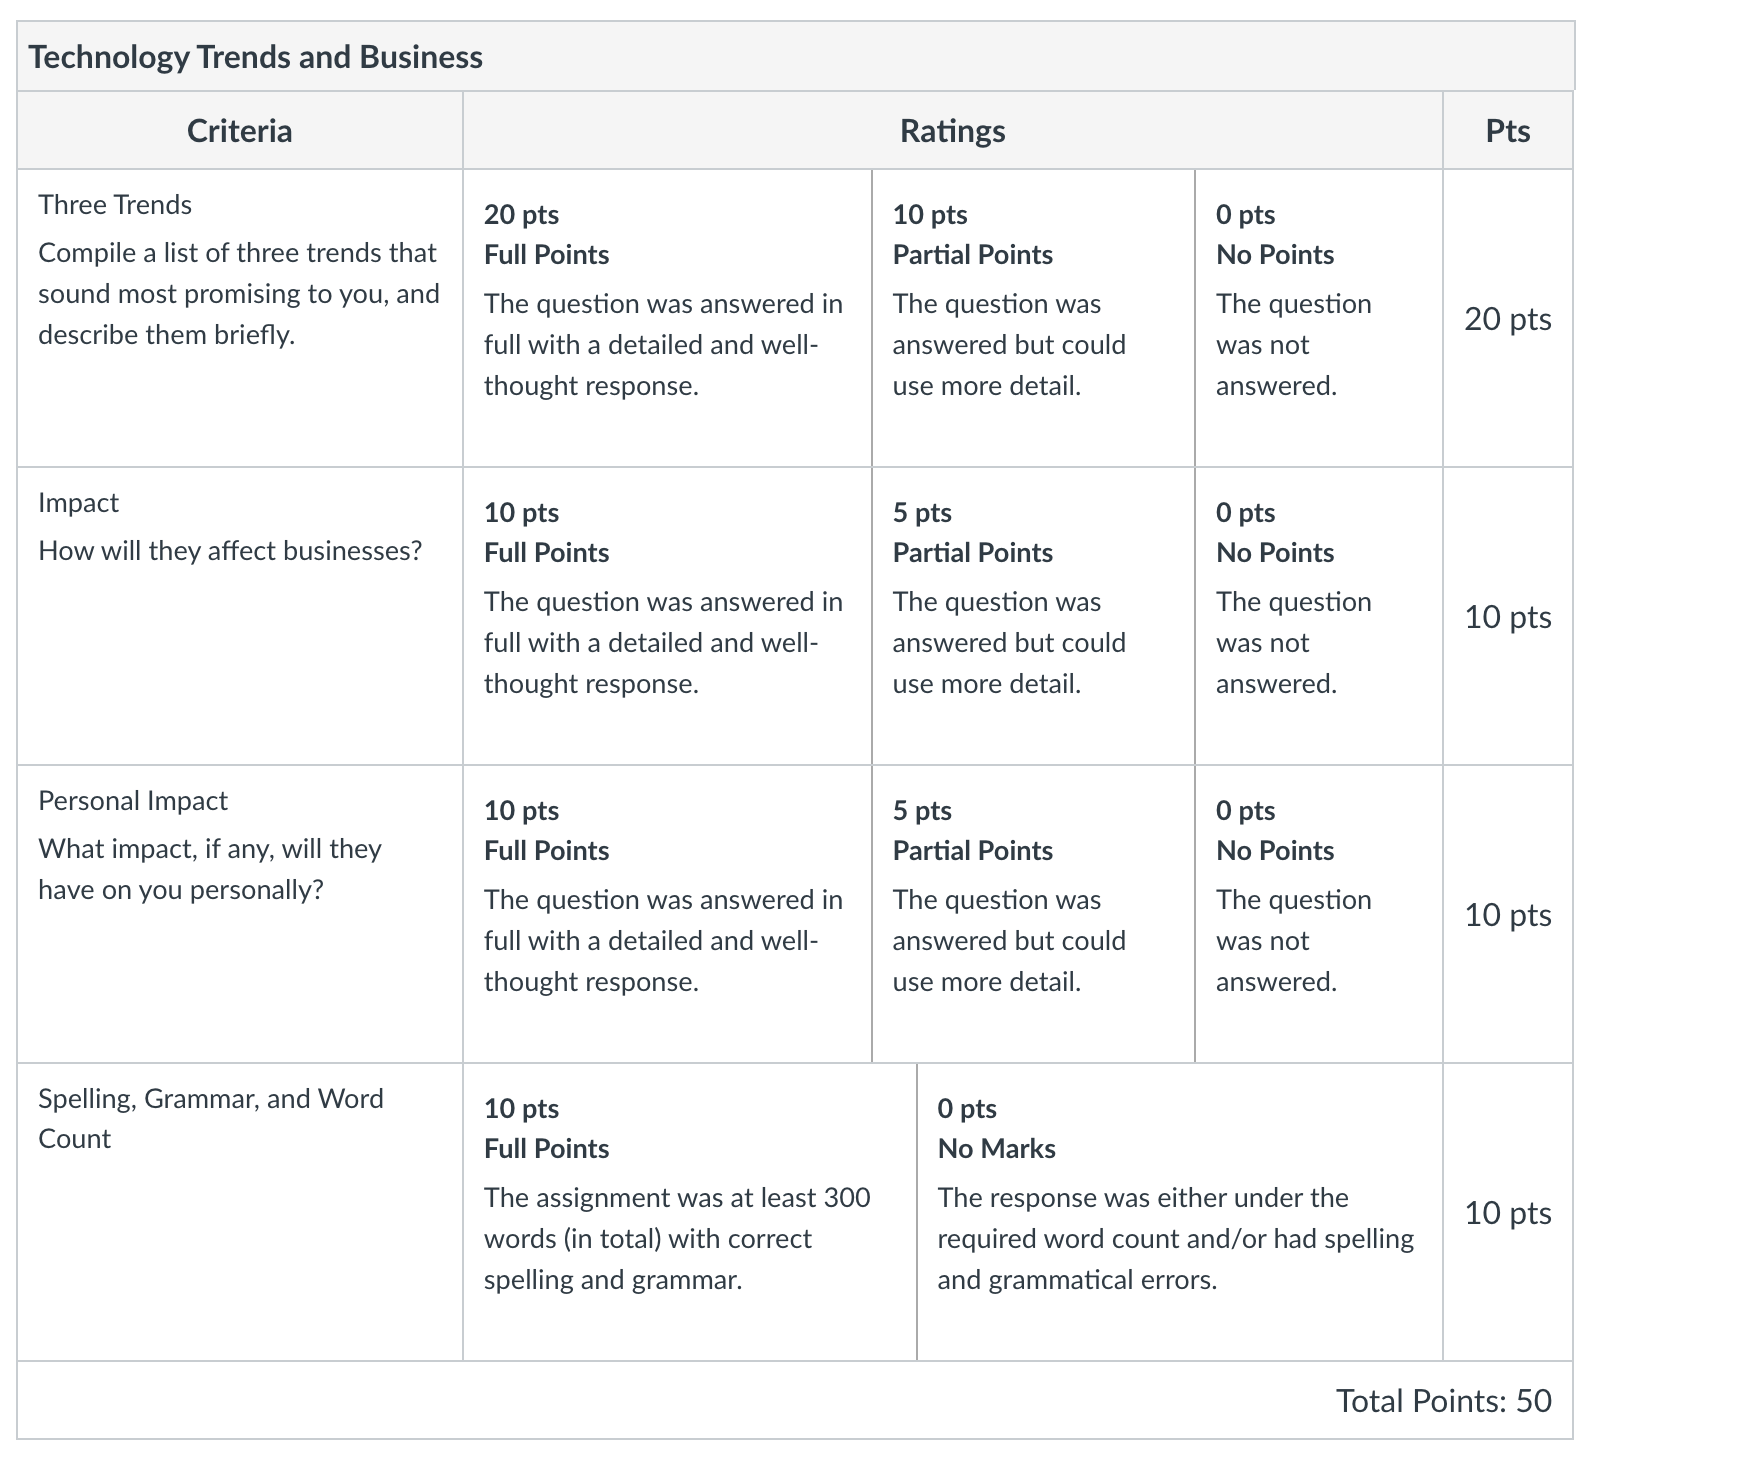Click the Total Points: 50 text
Screen dimensions: 1754x1476
tap(1444, 1401)
